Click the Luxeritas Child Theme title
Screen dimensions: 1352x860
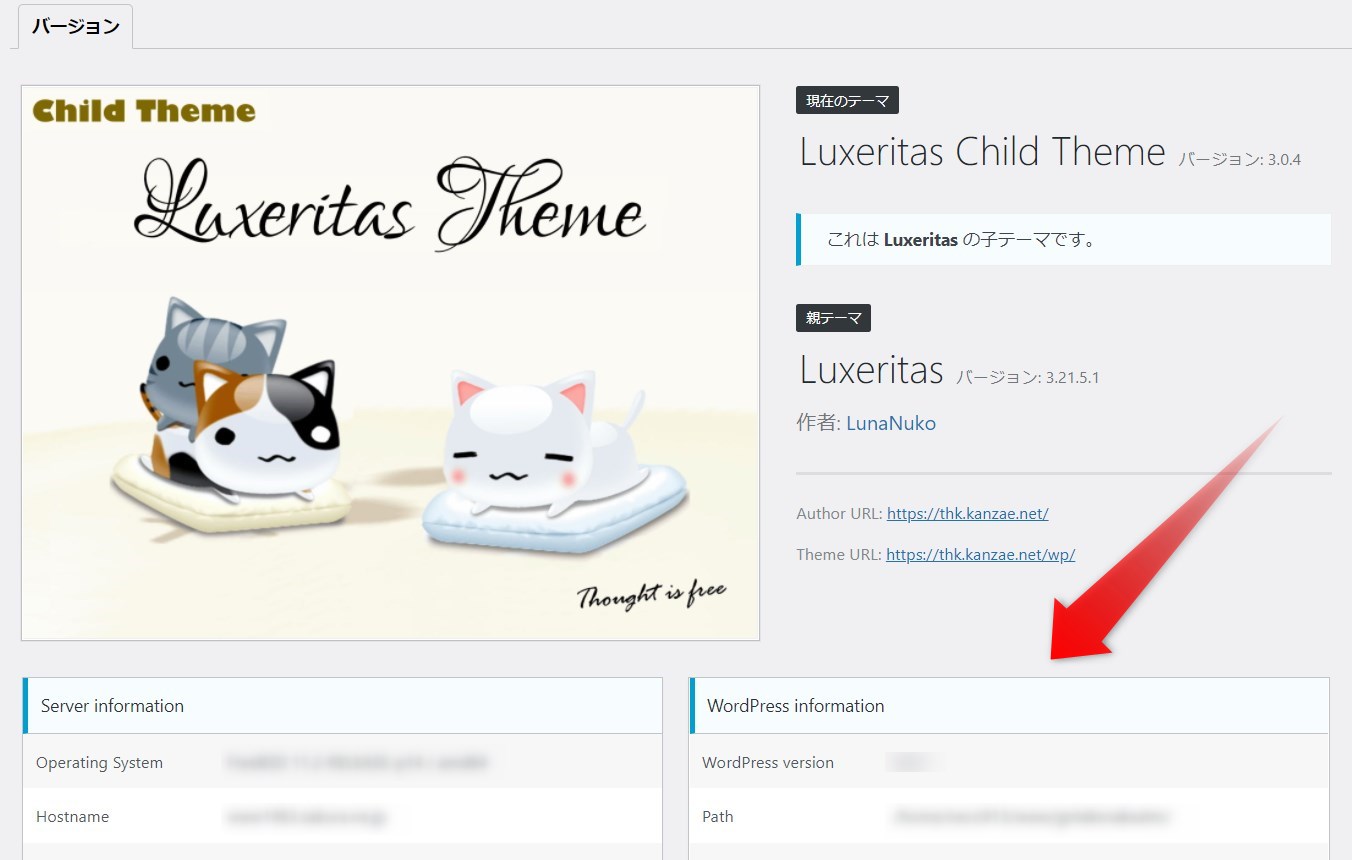pos(982,152)
